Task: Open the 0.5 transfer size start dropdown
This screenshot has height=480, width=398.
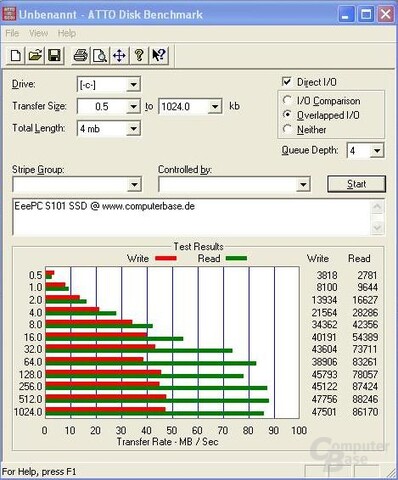Action: (x=133, y=107)
